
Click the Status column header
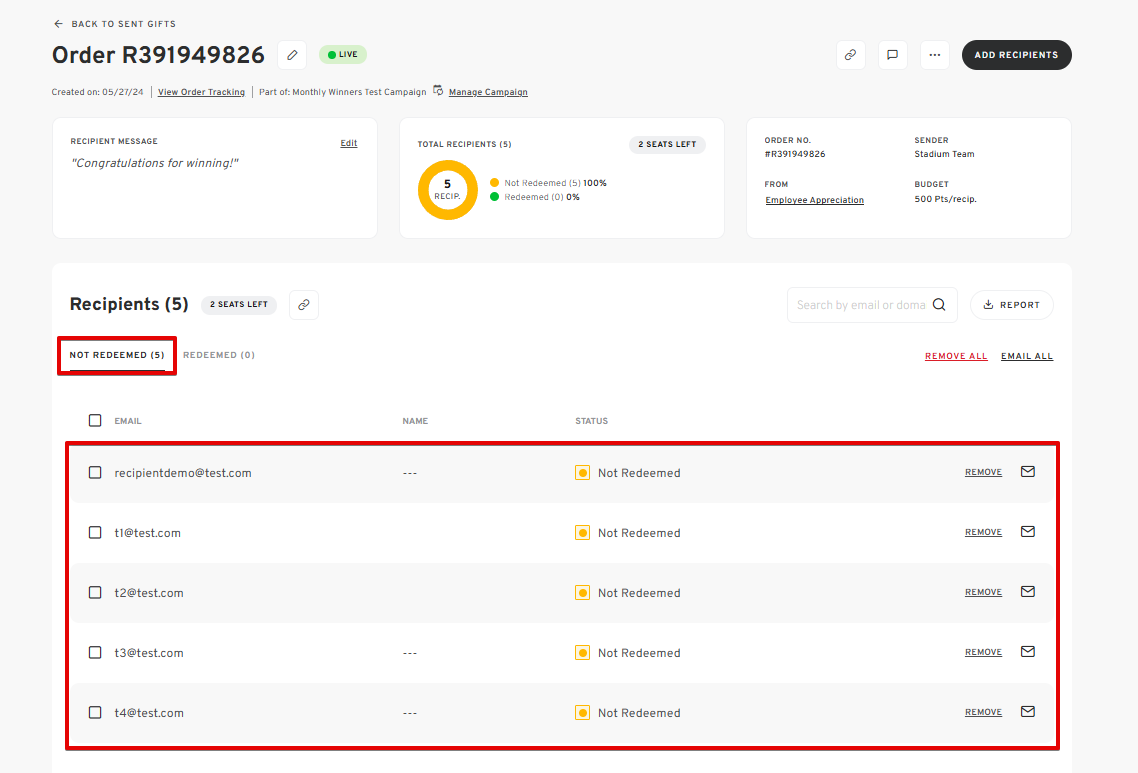(x=591, y=421)
